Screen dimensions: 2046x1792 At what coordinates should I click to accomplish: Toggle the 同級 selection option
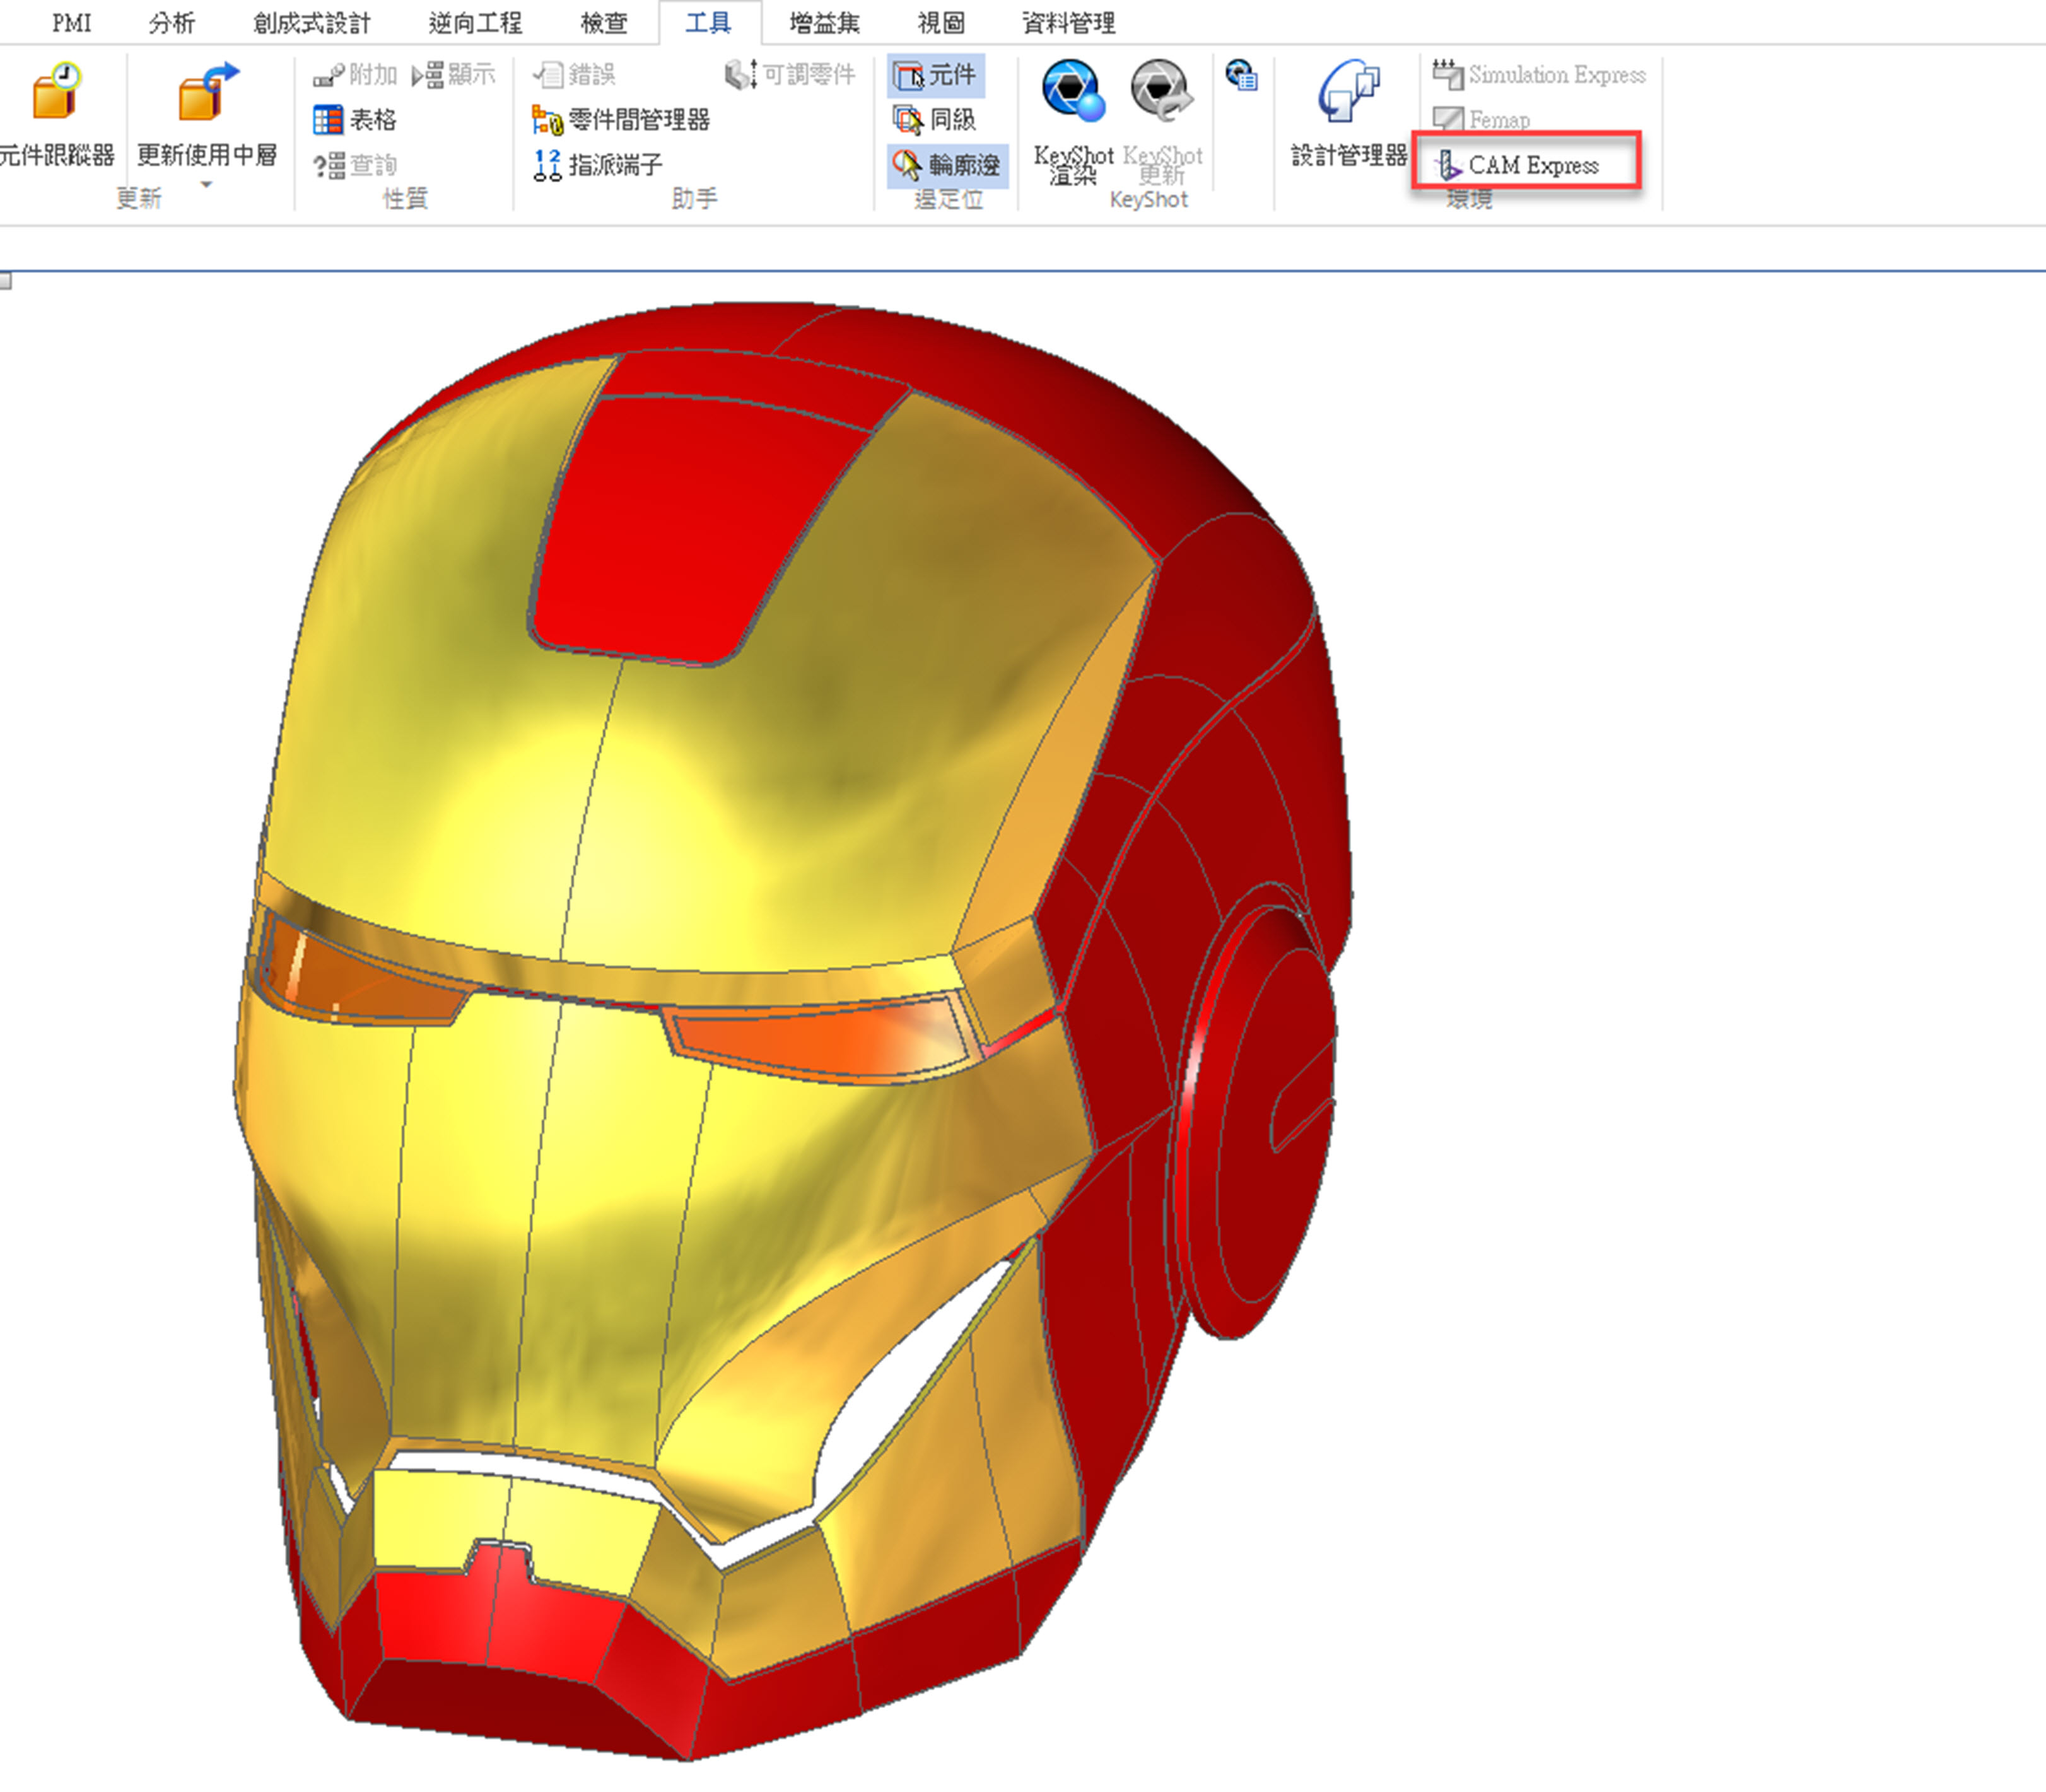click(935, 120)
